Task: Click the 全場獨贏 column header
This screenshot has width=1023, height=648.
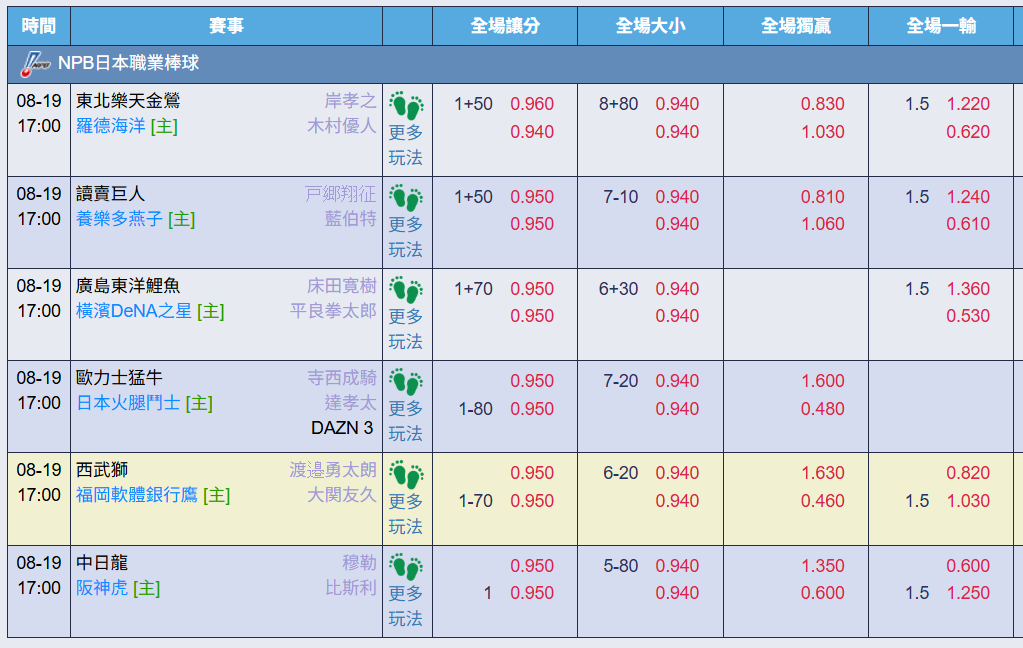Action: (x=796, y=26)
